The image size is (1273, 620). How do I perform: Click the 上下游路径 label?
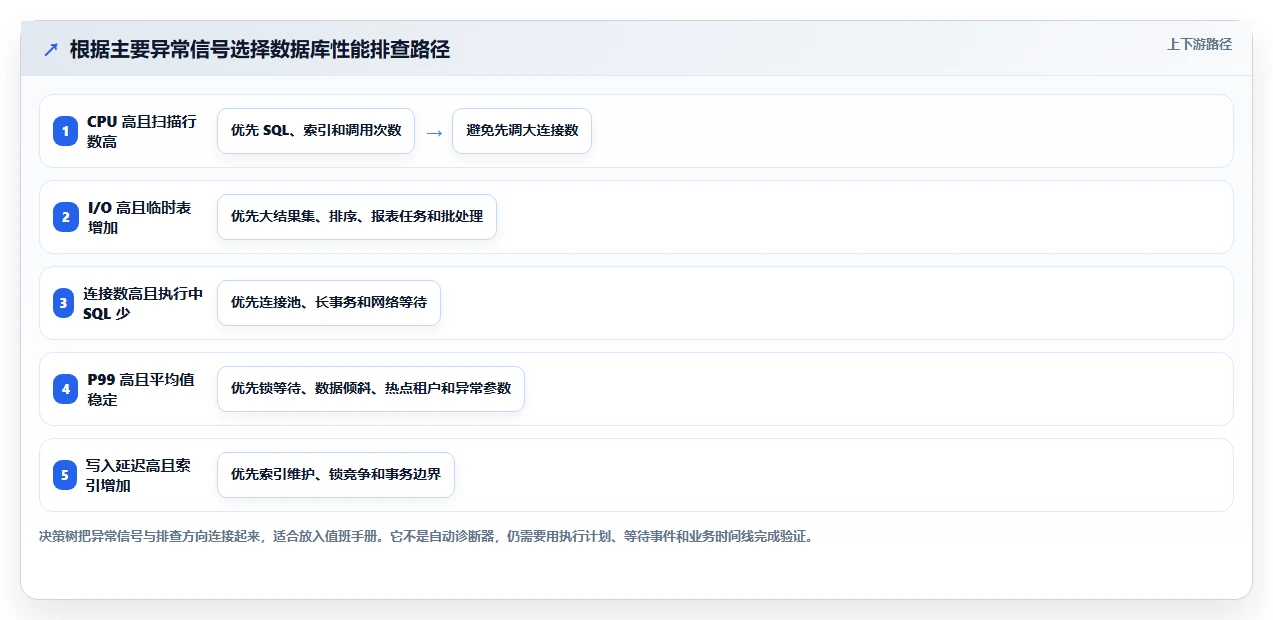[1199, 44]
